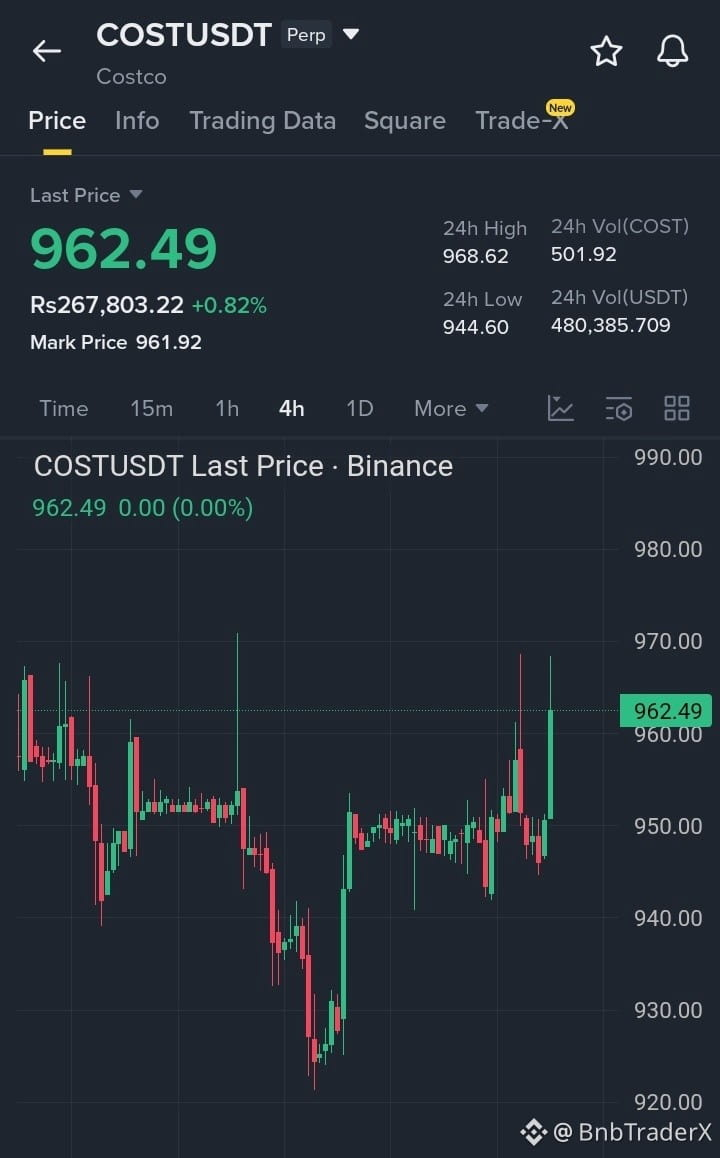Open the Square tab
The height and width of the screenshot is (1158, 720).
tap(405, 120)
